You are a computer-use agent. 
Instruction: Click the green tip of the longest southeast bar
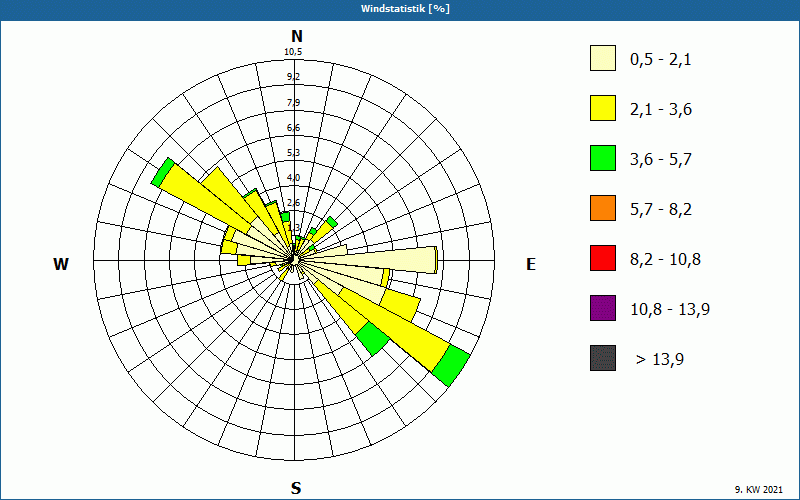click(x=451, y=365)
